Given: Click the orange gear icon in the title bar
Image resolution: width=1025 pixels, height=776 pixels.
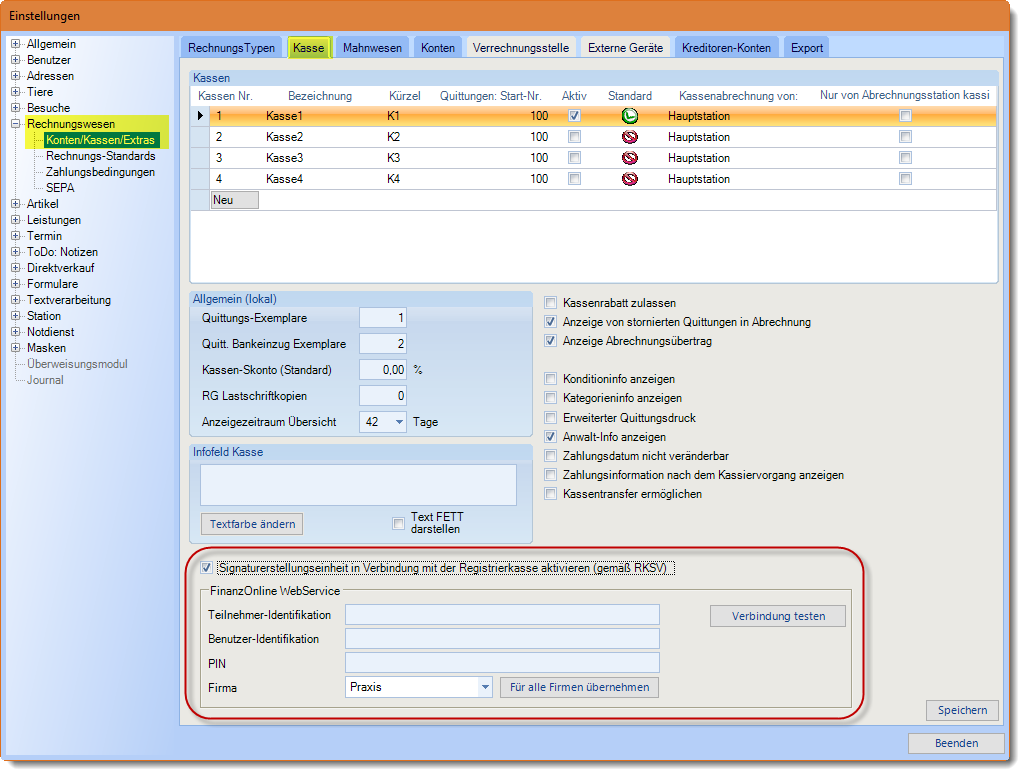Looking at the screenshot, I should pos(14,15).
